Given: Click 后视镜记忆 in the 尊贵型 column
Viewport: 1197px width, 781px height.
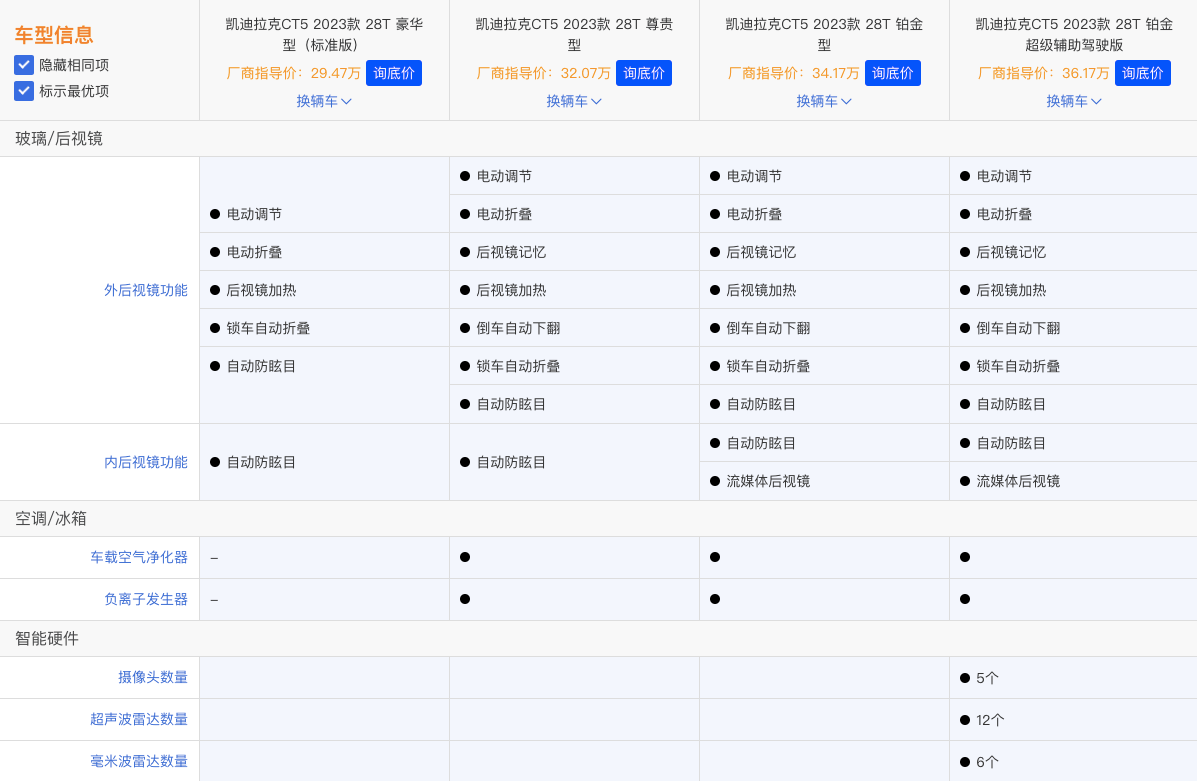Looking at the screenshot, I should click(511, 252).
